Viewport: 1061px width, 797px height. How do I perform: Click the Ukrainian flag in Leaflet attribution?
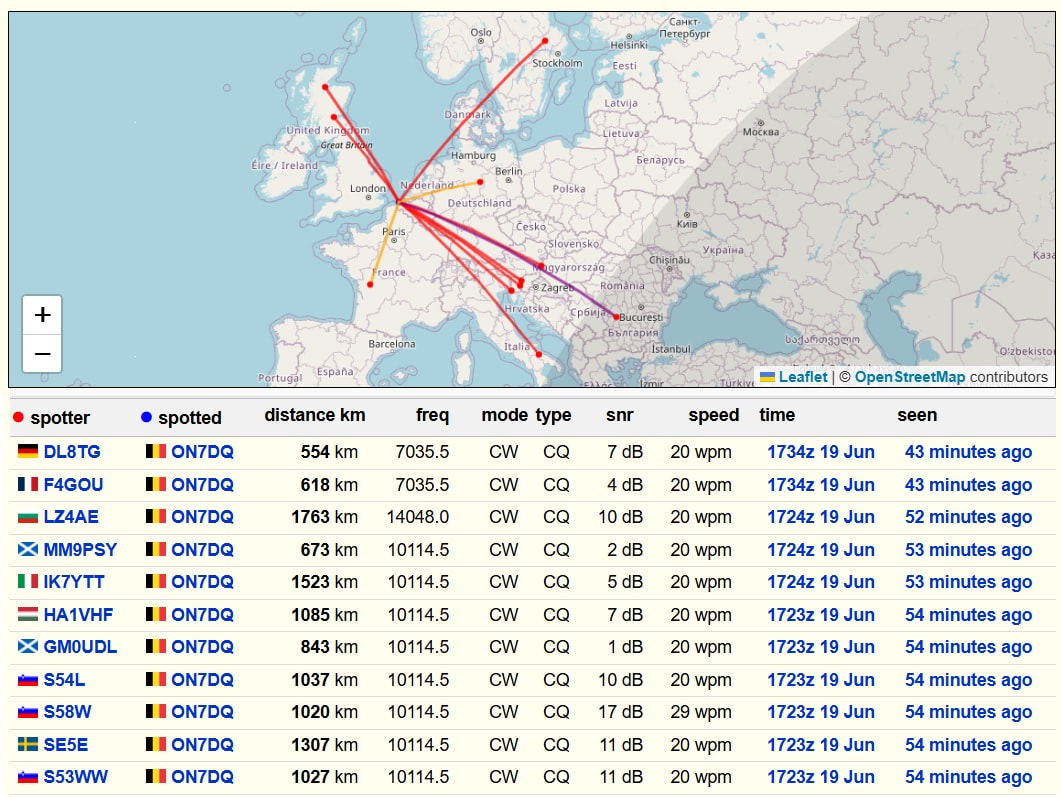coord(767,377)
